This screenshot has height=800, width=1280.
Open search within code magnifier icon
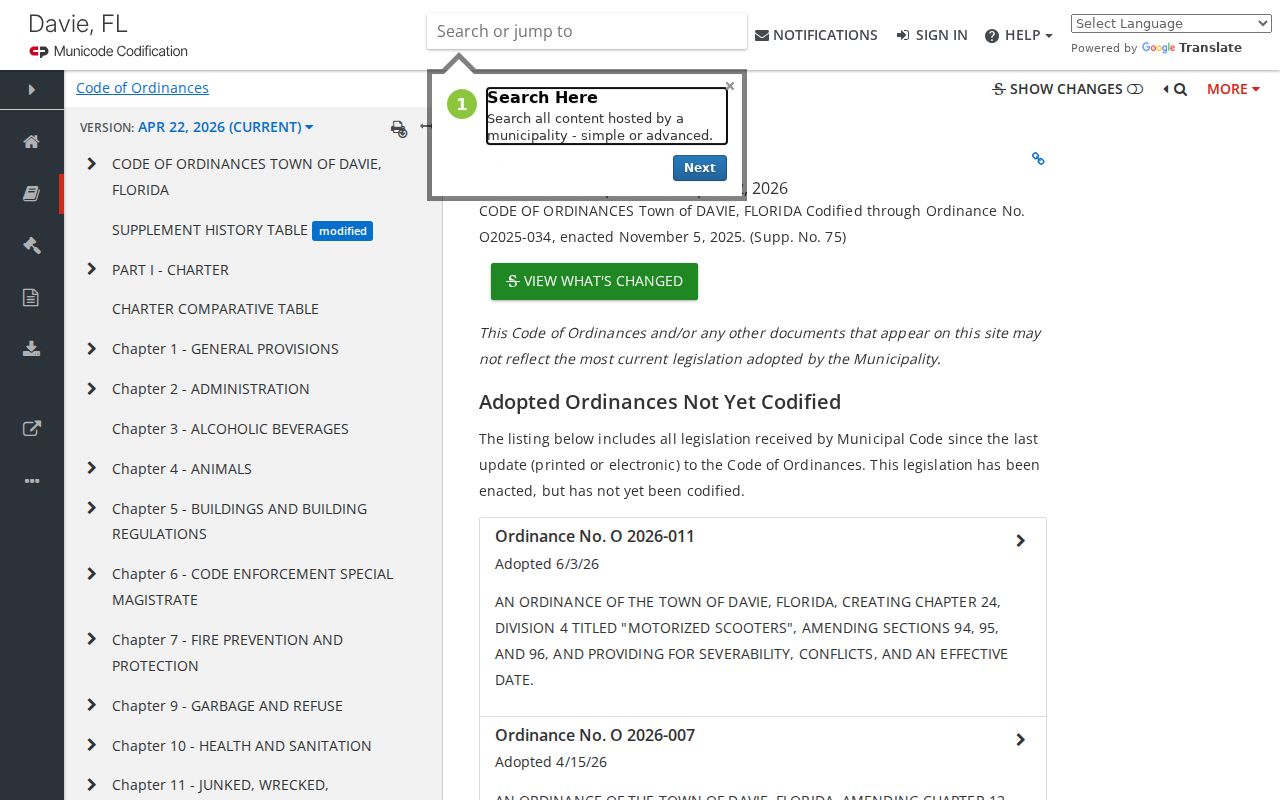tap(1180, 89)
